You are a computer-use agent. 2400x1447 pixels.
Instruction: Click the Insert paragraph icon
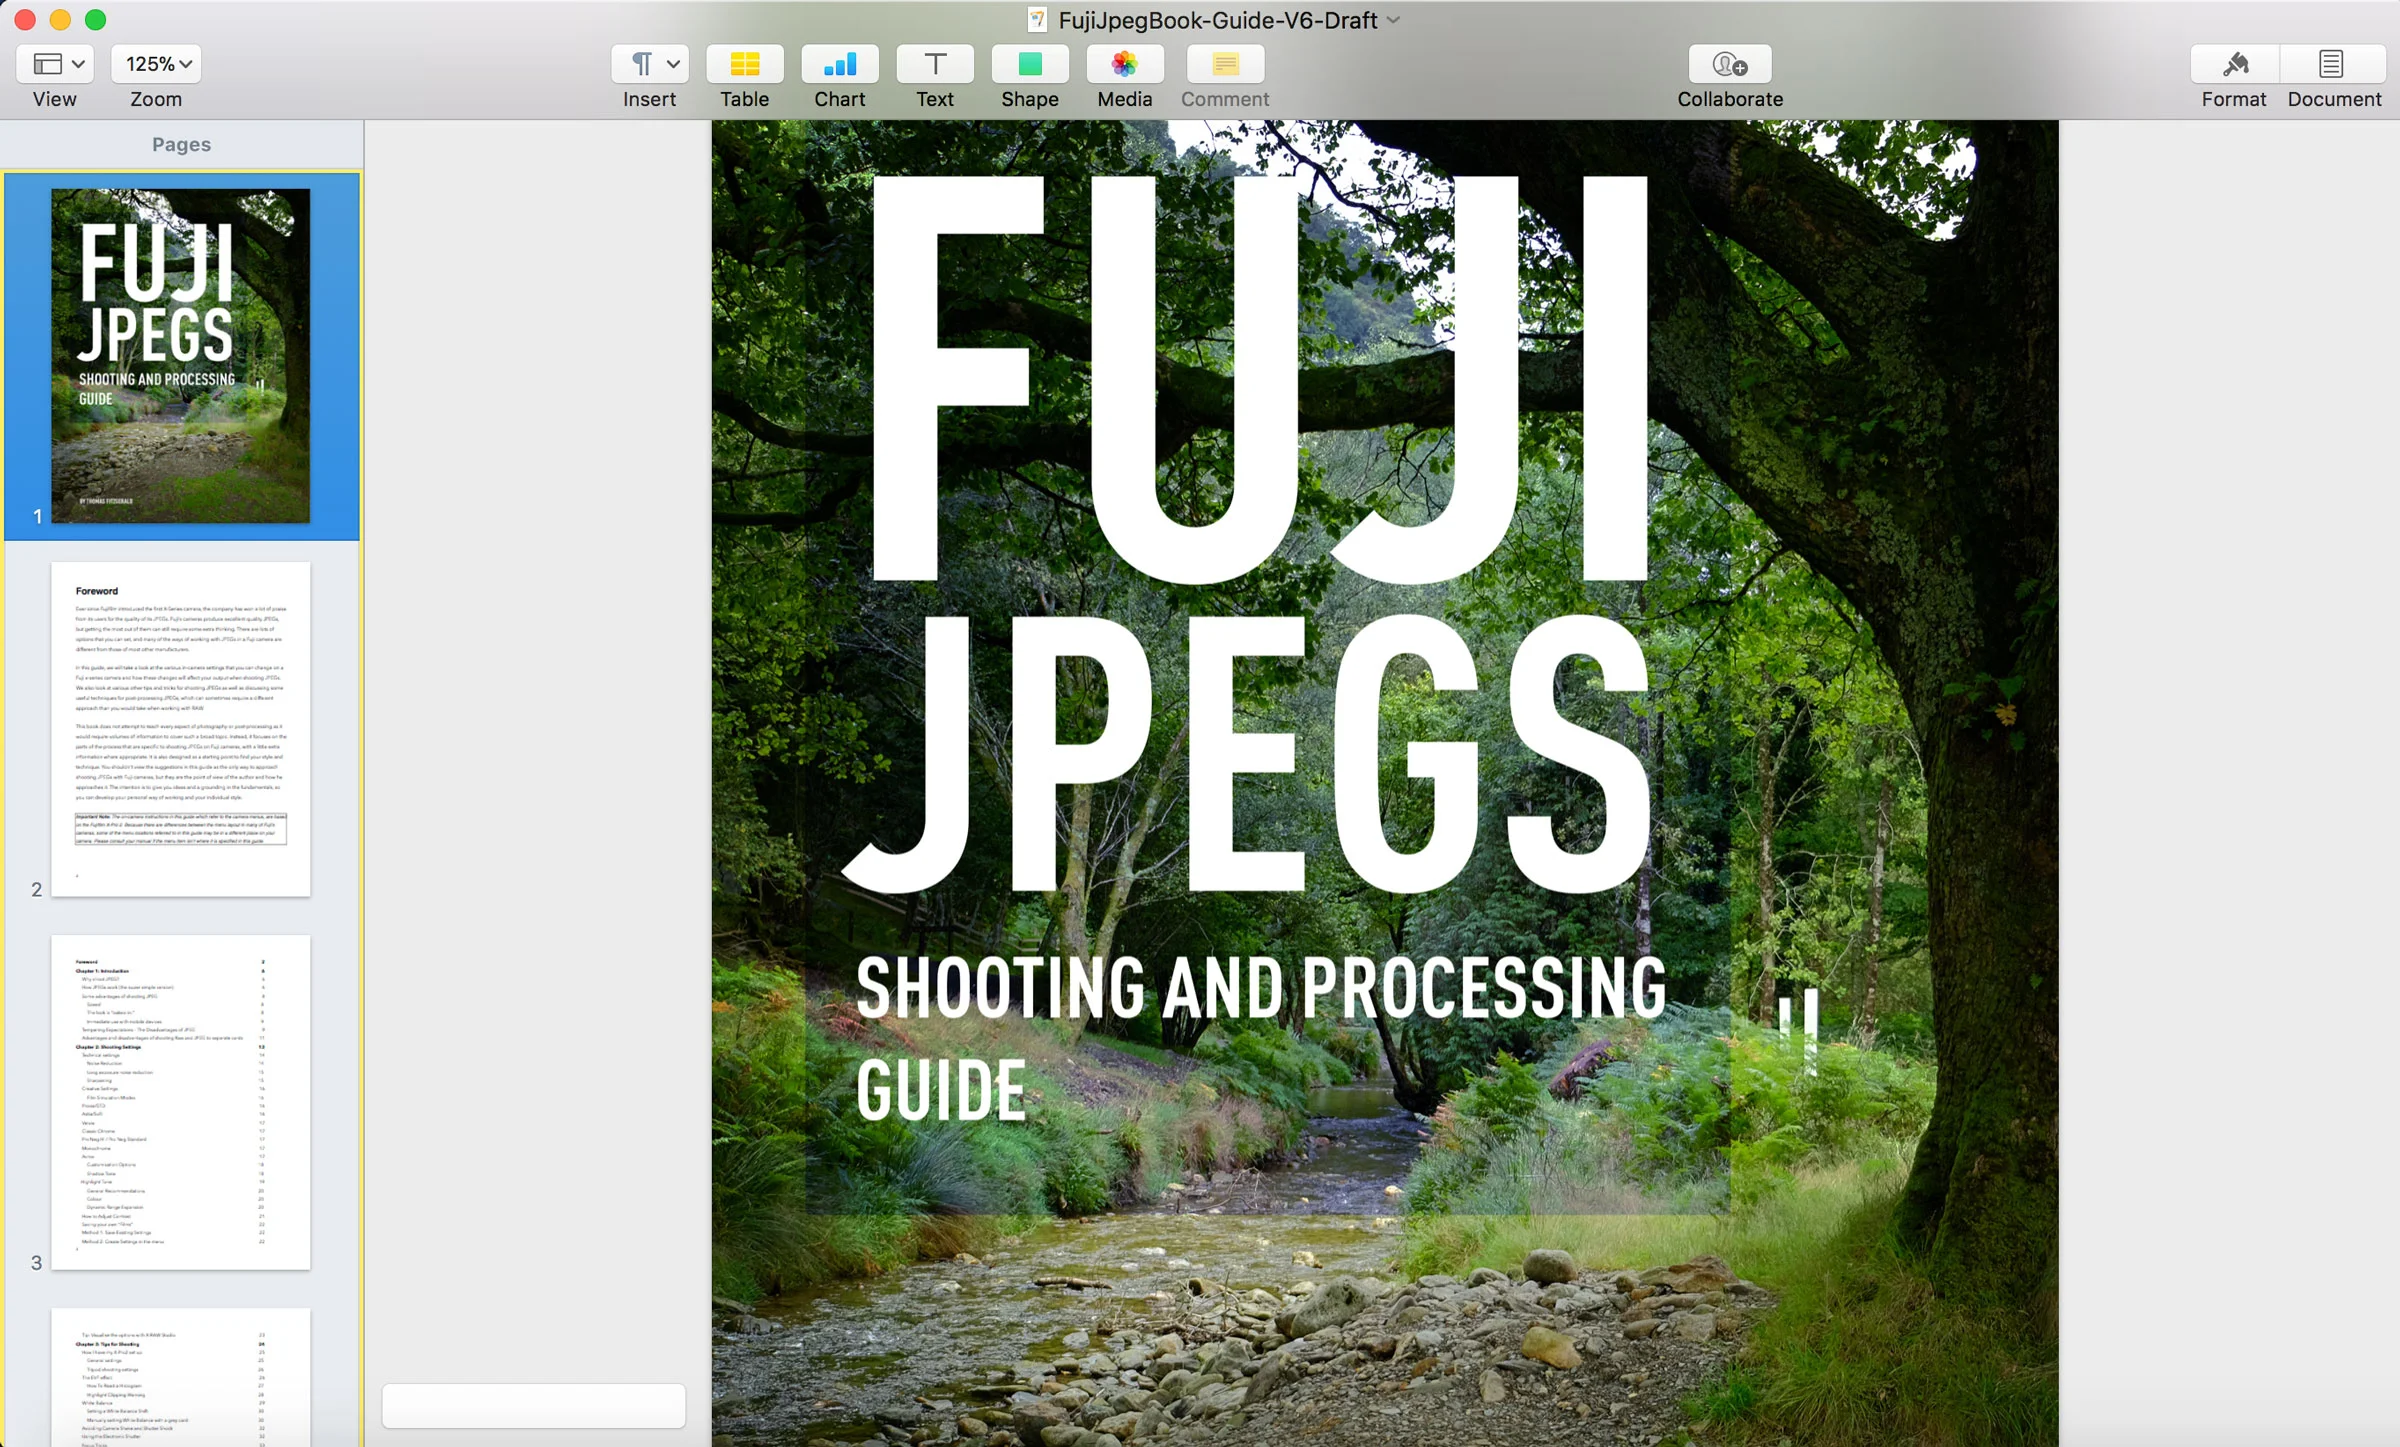tap(641, 64)
